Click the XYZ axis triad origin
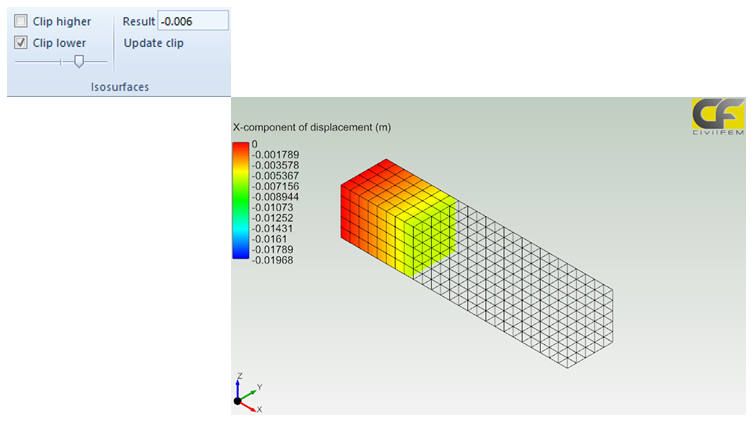753x425 pixels. (x=238, y=401)
